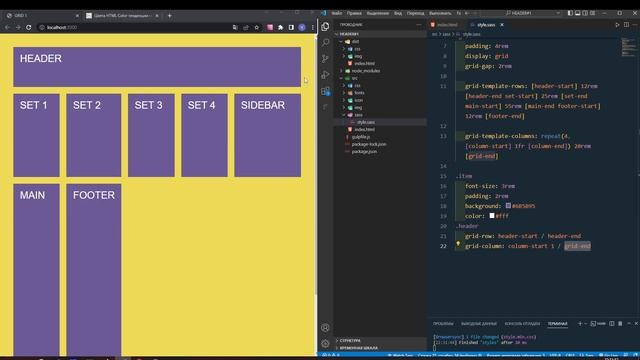Click the share icon in address bar
This screenshot has width=640, height=360.
click(246, 27)
